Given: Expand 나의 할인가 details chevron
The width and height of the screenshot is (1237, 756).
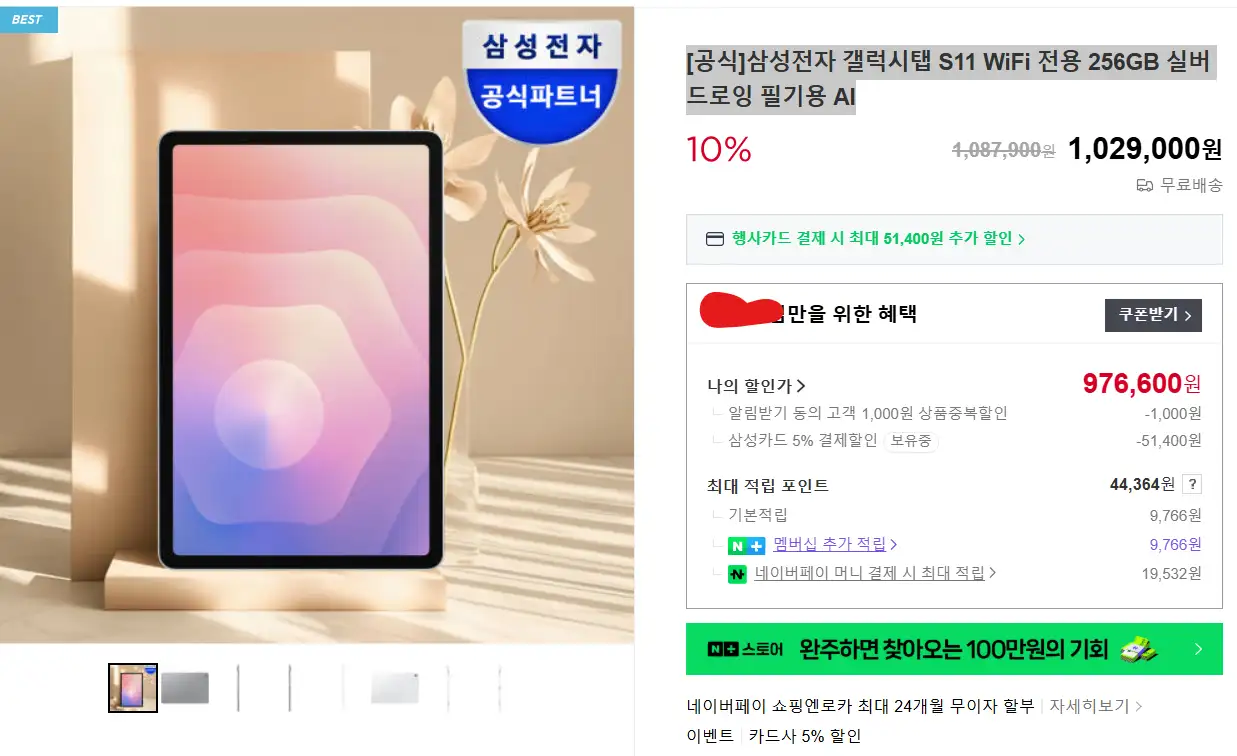Looking at the screenshot, I should pyautogui.click(x=801, y=386).
